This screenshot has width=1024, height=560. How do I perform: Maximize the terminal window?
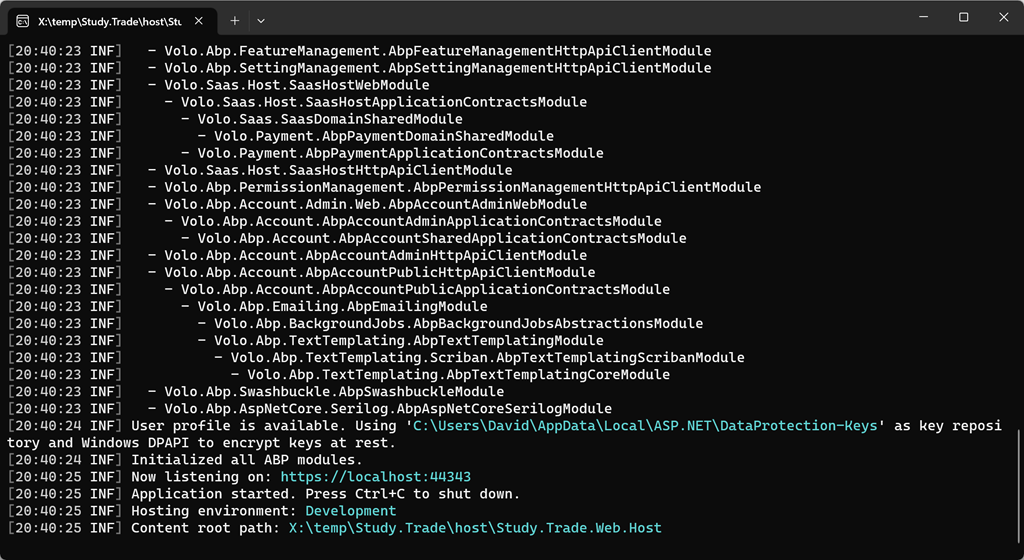963,17
